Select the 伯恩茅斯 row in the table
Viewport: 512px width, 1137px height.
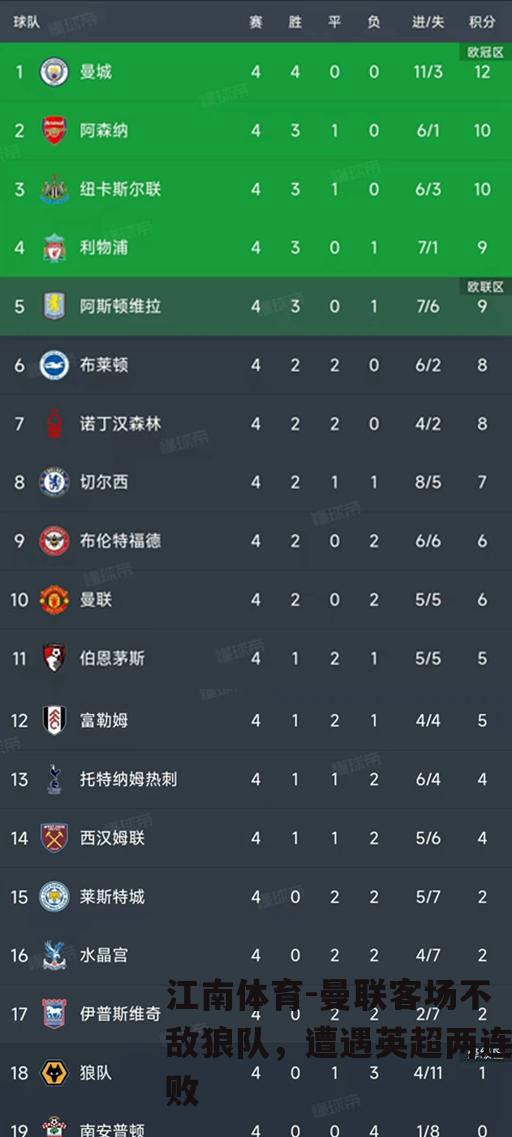click(x=256, y=658)
